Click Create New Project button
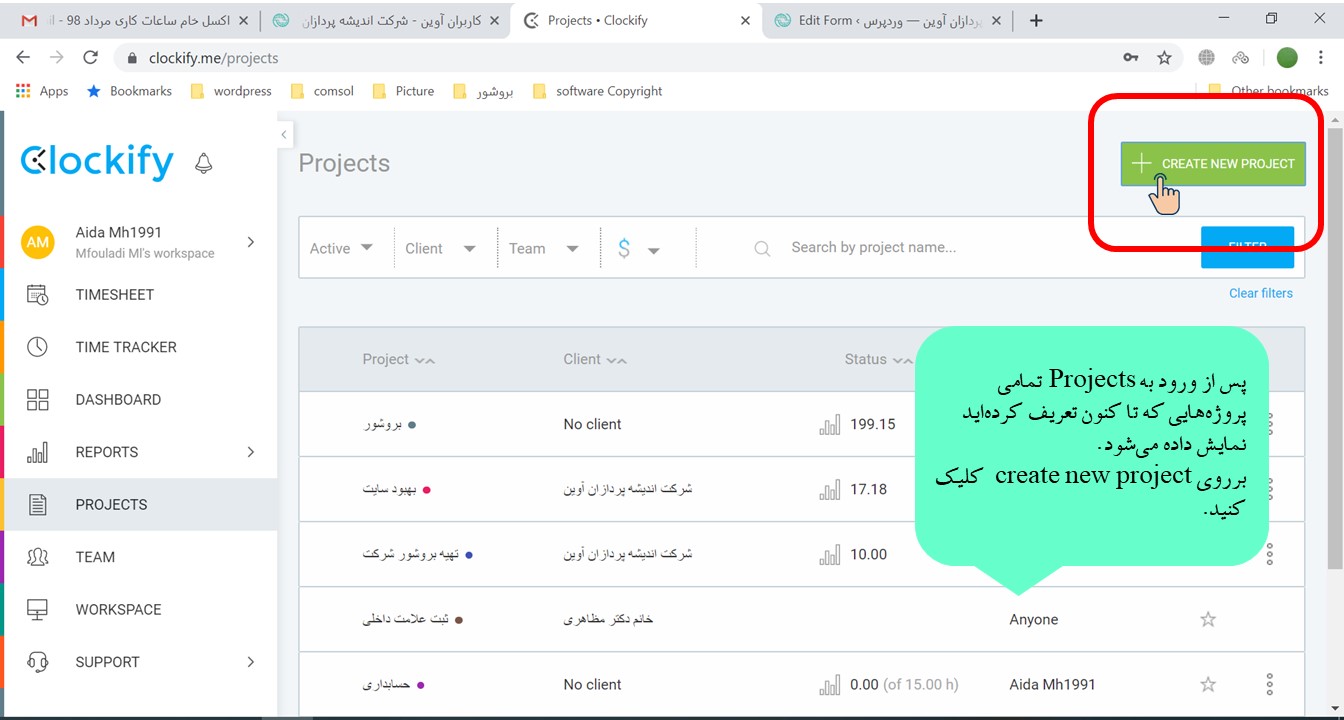Viewport: 1344px width, 720px height. [1213, 163]
